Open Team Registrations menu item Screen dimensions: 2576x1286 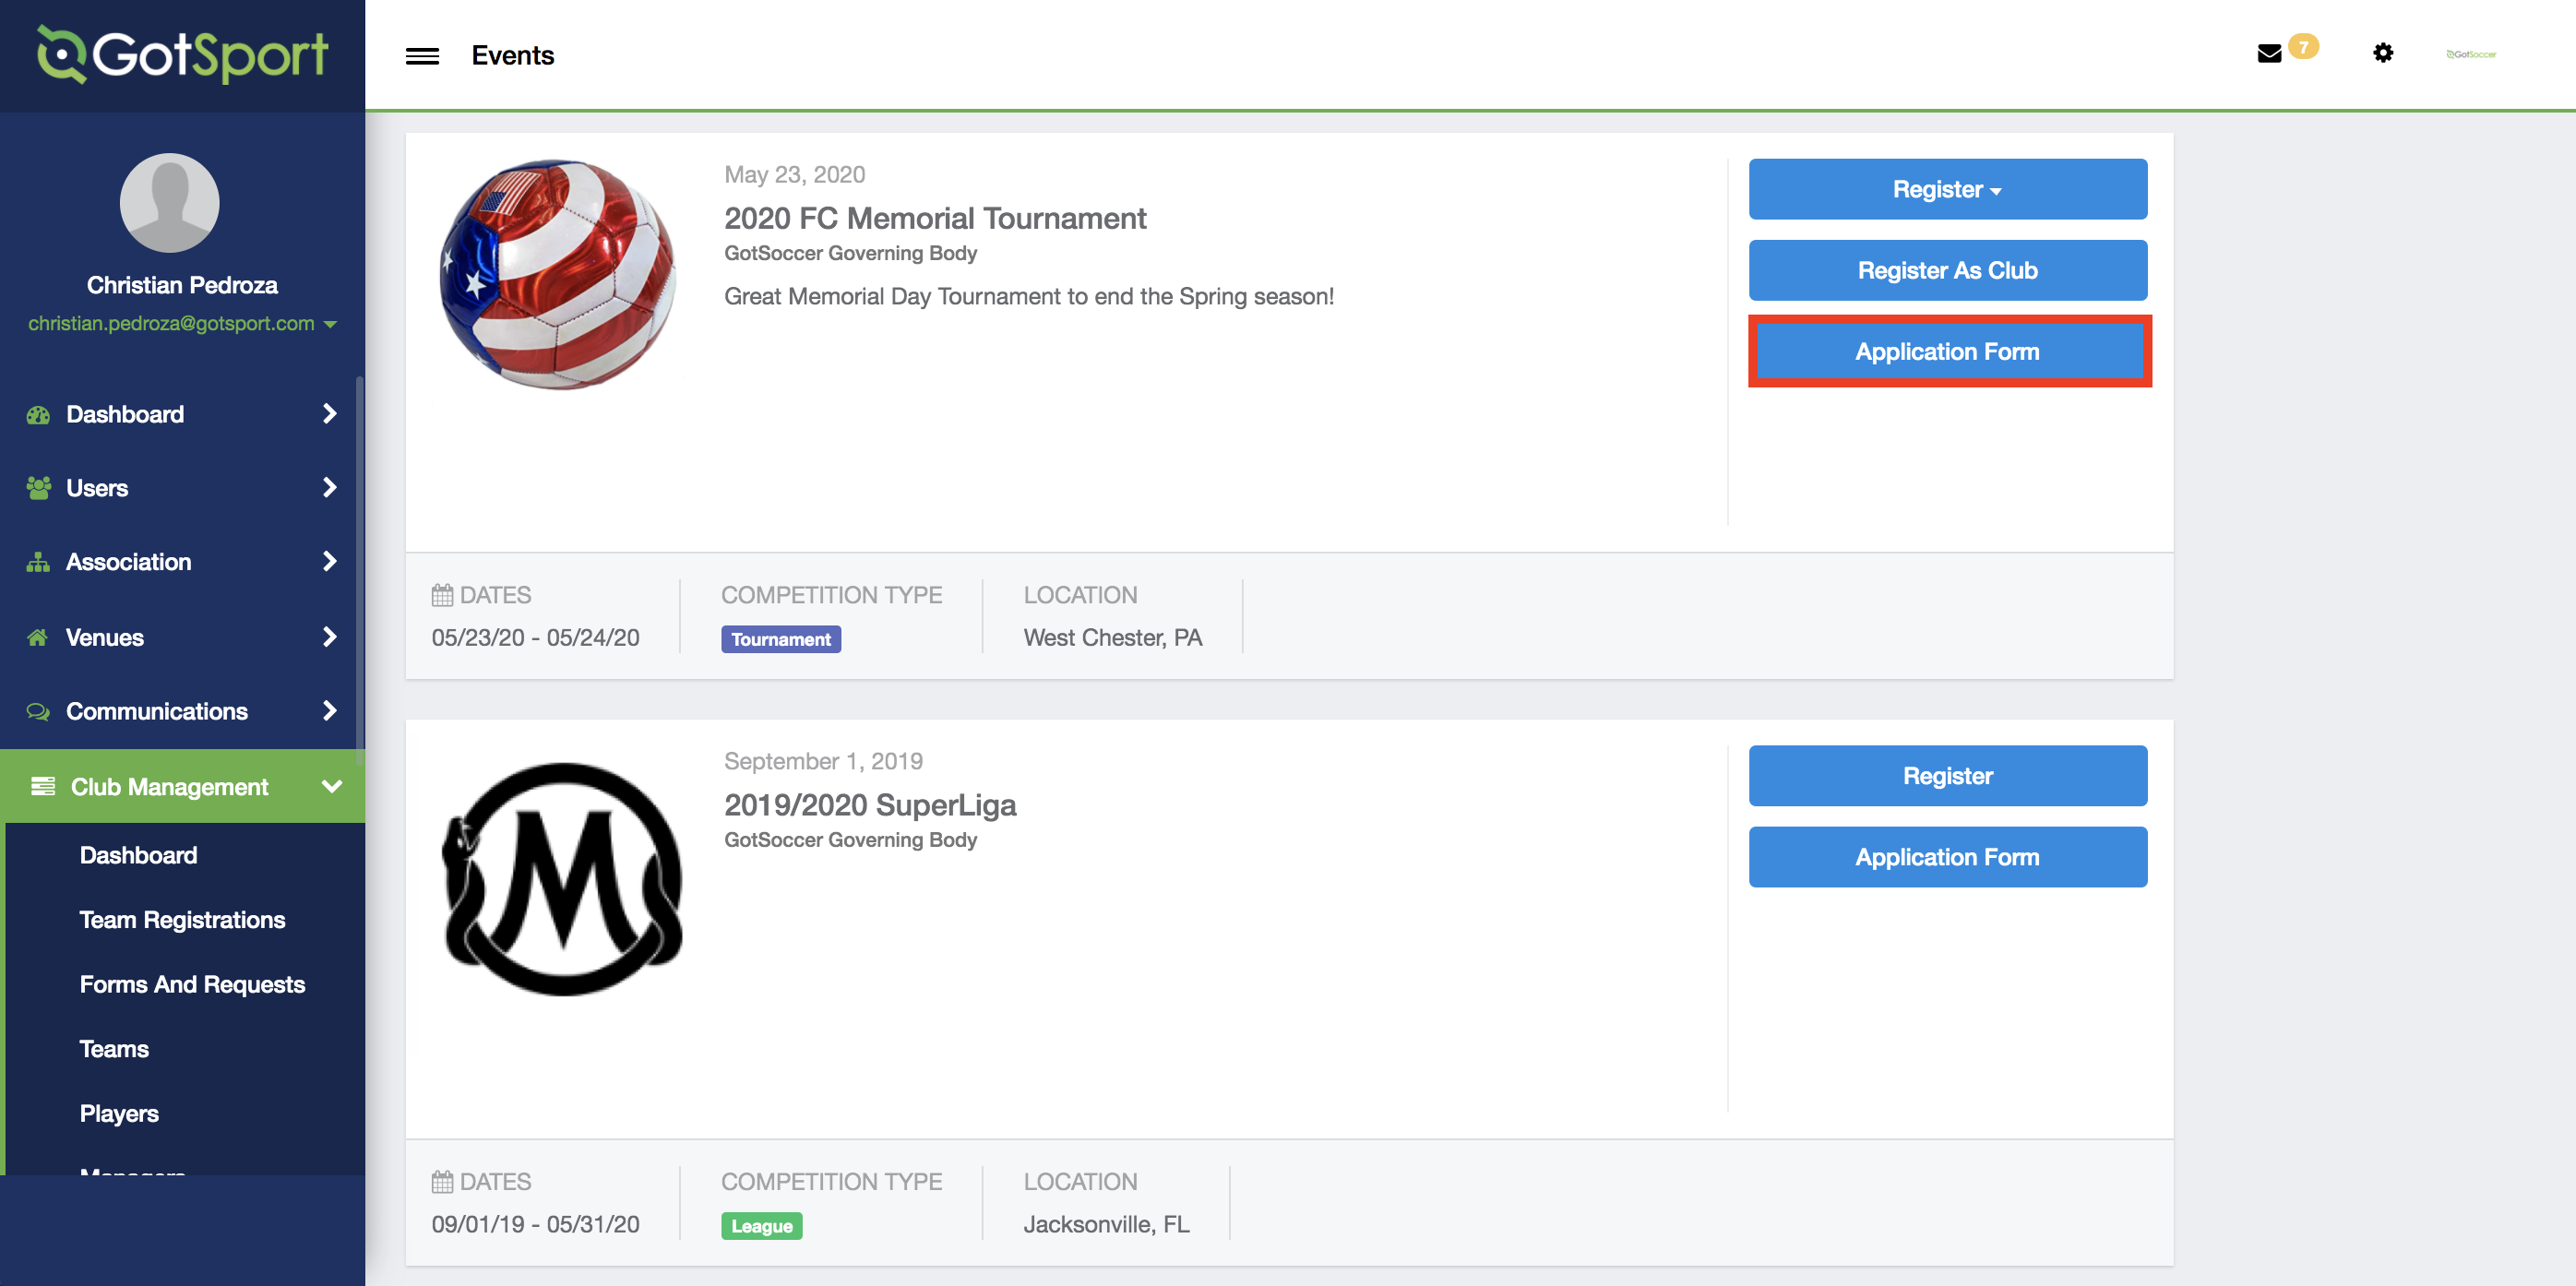[182, 919]
